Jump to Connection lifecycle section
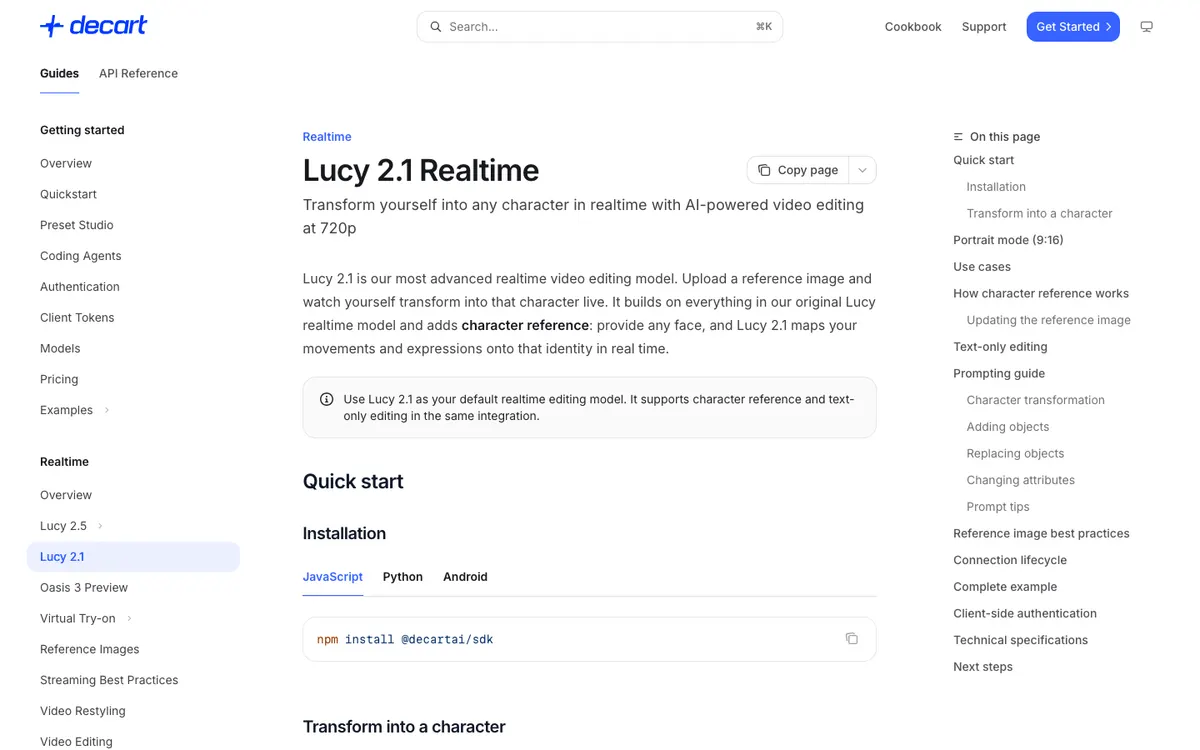The height and width of the screenshot is (750, 1200). point(1010,560)
